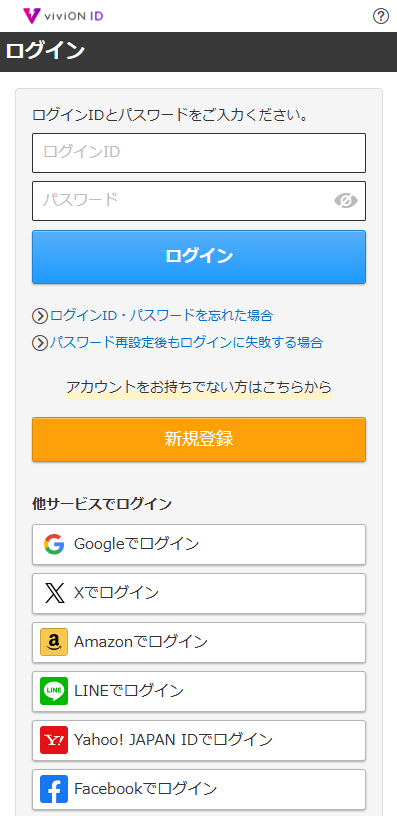Click the green LINE logo icon
The image size is (397, 816).
click(x=54, y=691)
